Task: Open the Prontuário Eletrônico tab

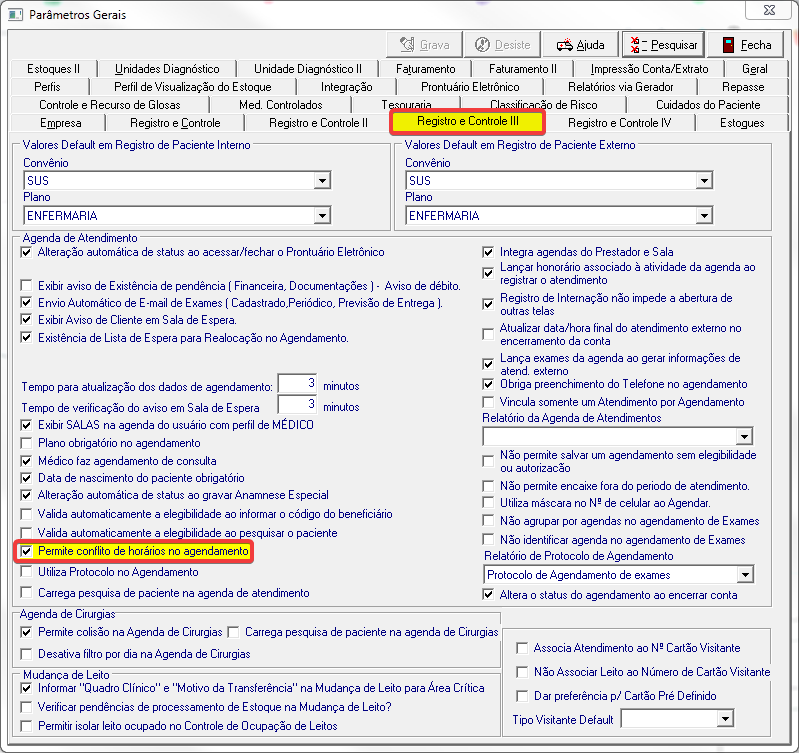Action: point(470,87)
